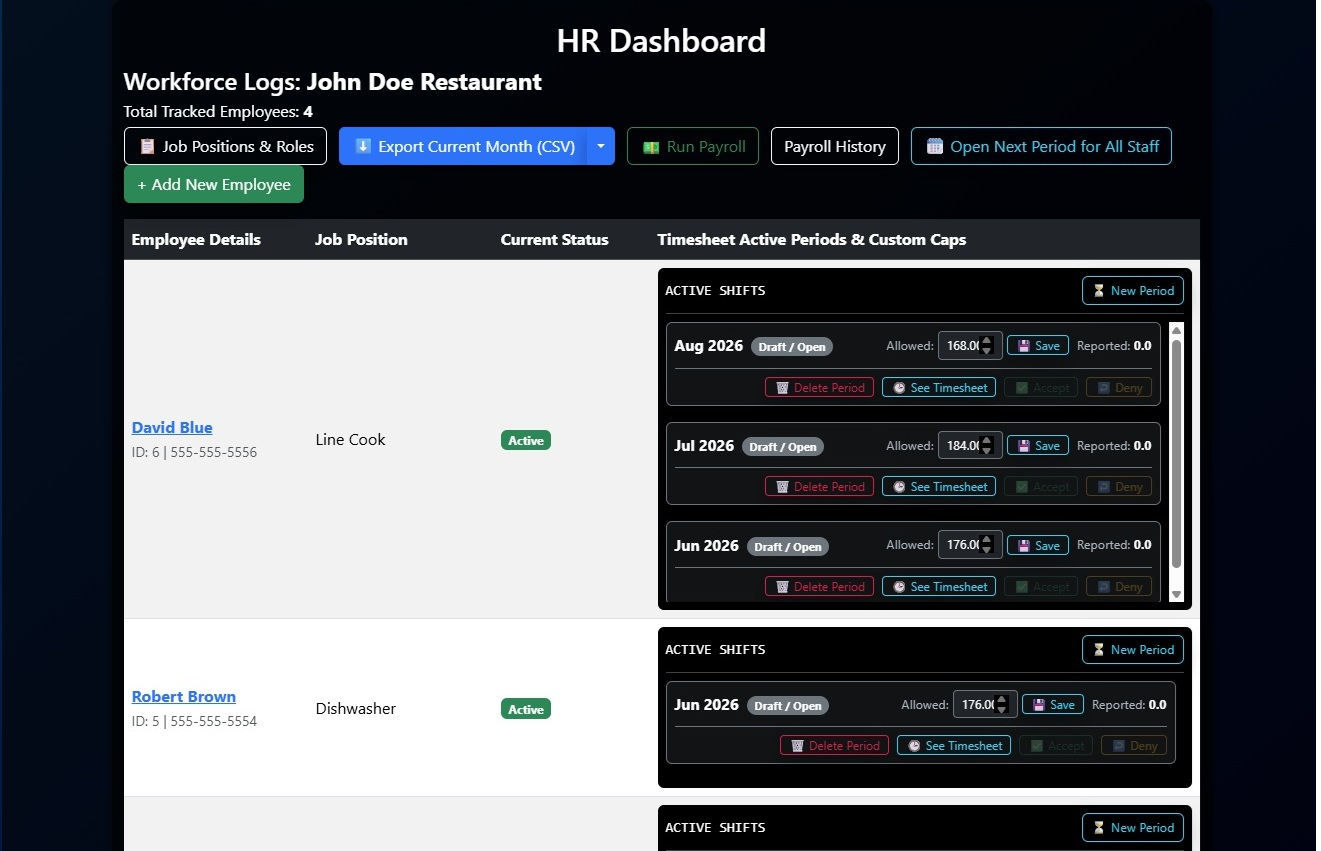Viewport: 1321px width, 851px height.
Task: Click the Draft / Open badge for Jul 2026
Action: tap(783, 446)
